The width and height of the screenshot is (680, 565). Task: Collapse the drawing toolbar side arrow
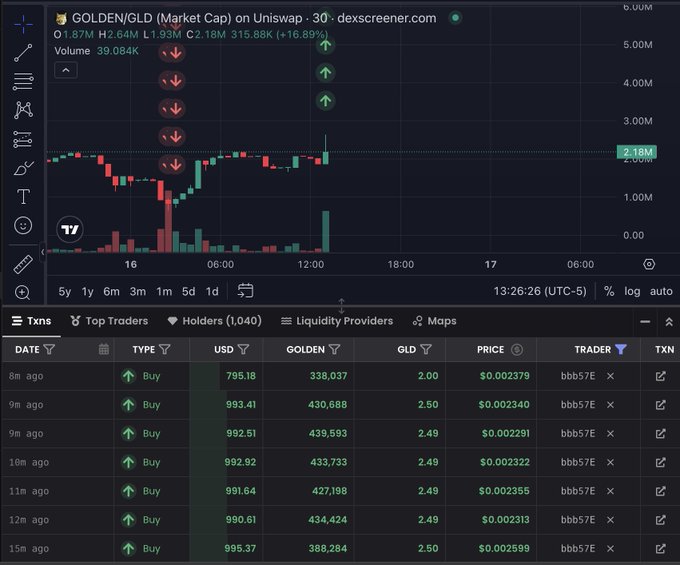point(42,251)
